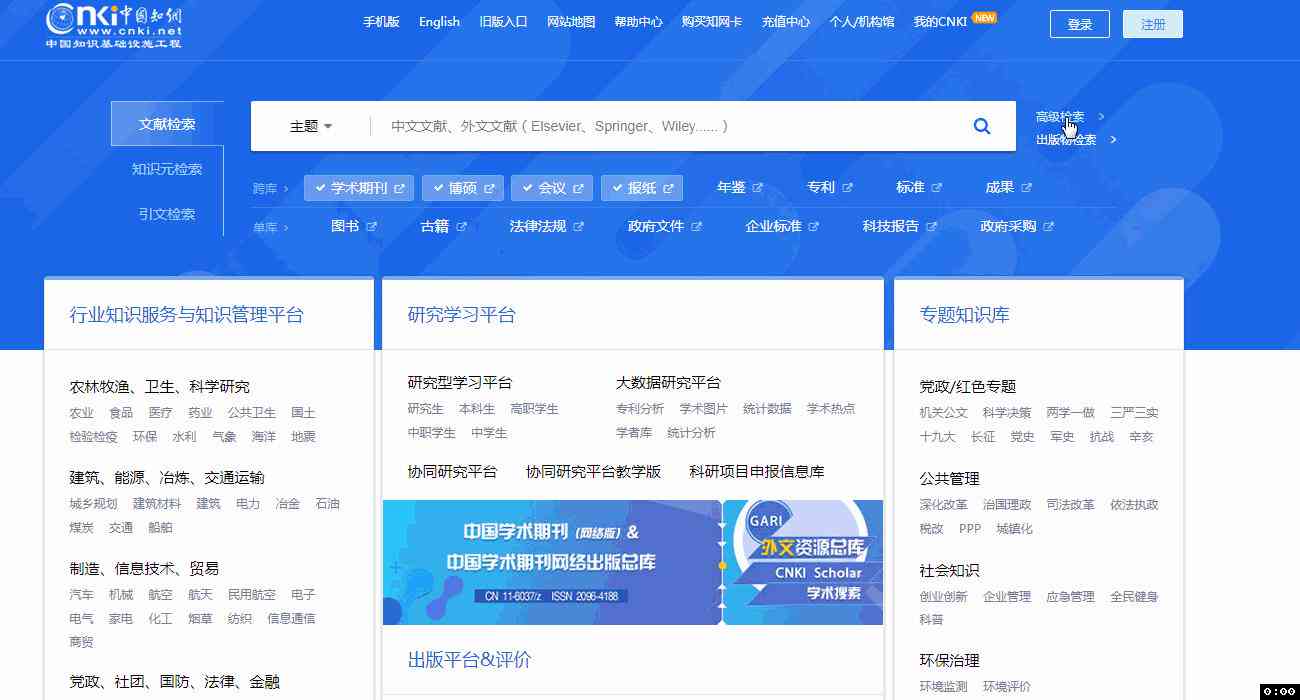The image size is (1300, 700).
Task: Expand the 单库 chevron
Action: point(286,227)
